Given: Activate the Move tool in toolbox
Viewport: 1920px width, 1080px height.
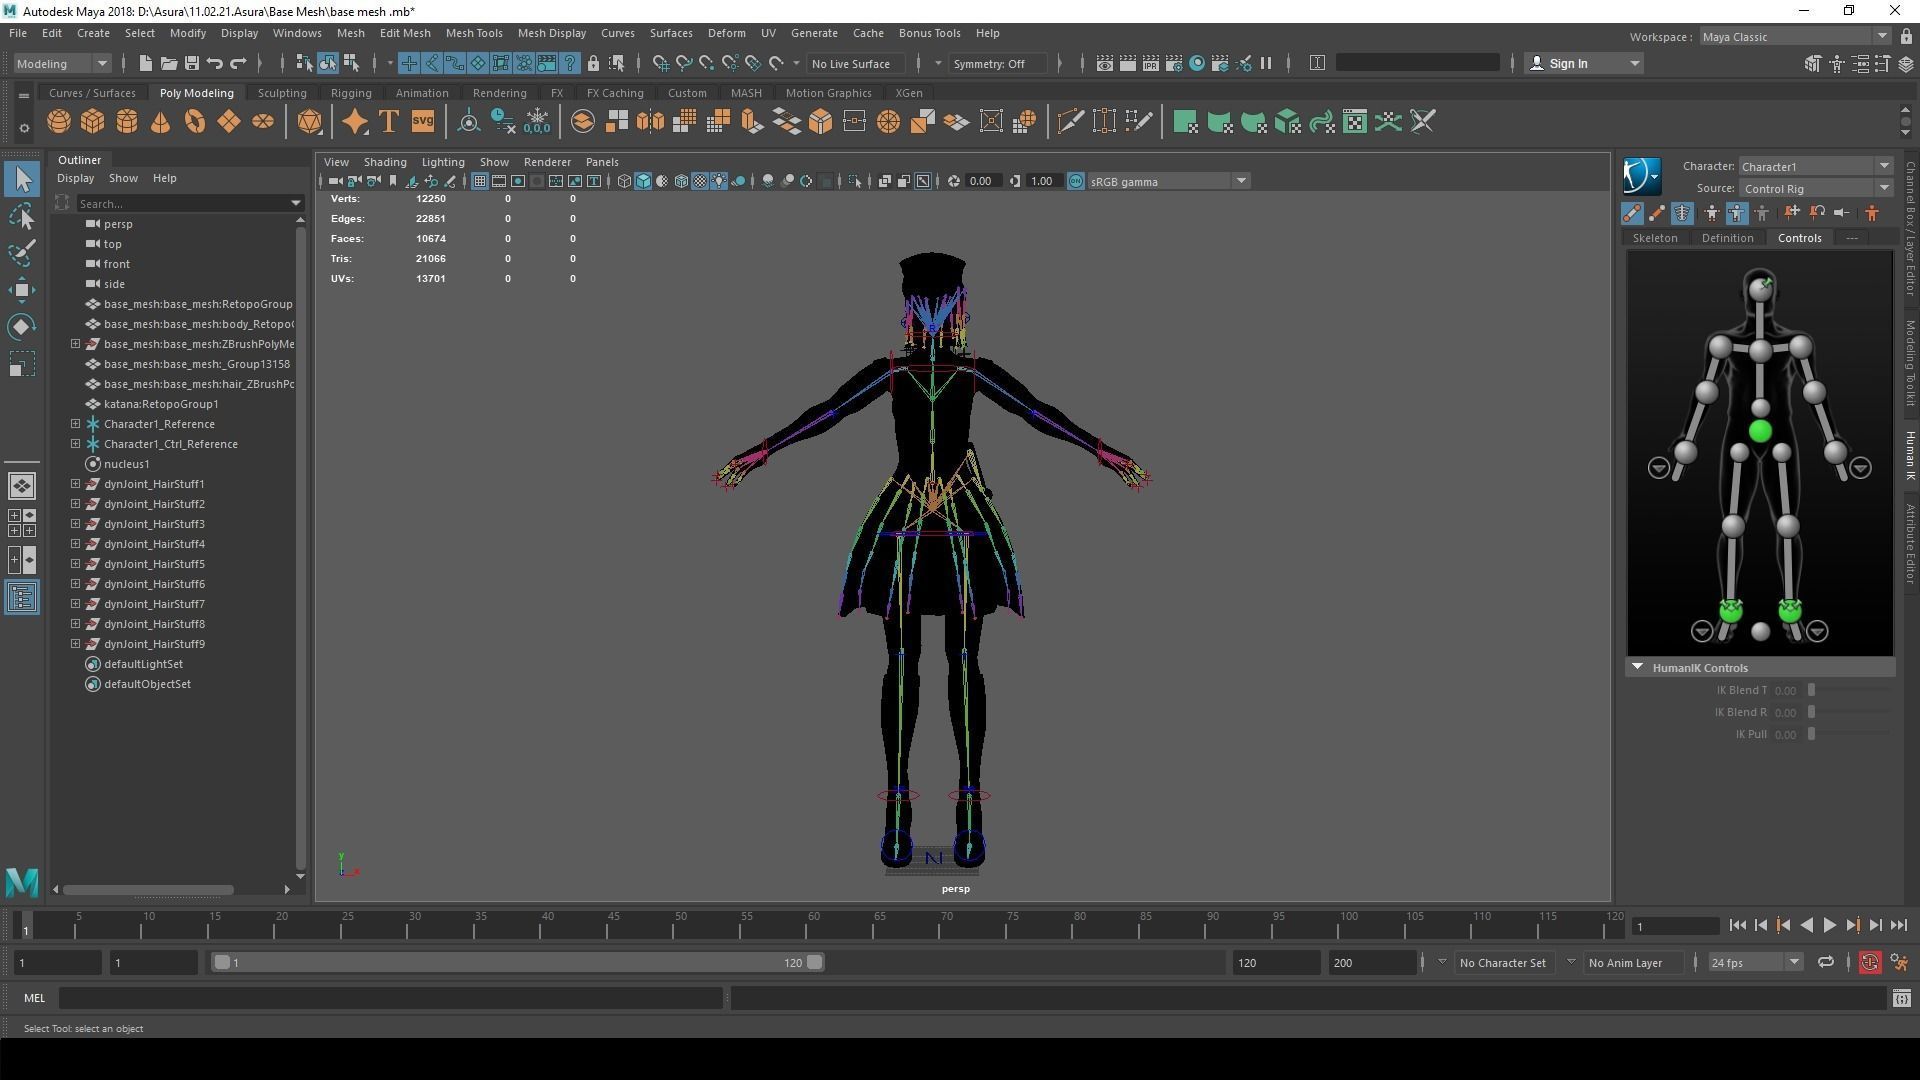Looking at the screenshot, I should point(22,290).
